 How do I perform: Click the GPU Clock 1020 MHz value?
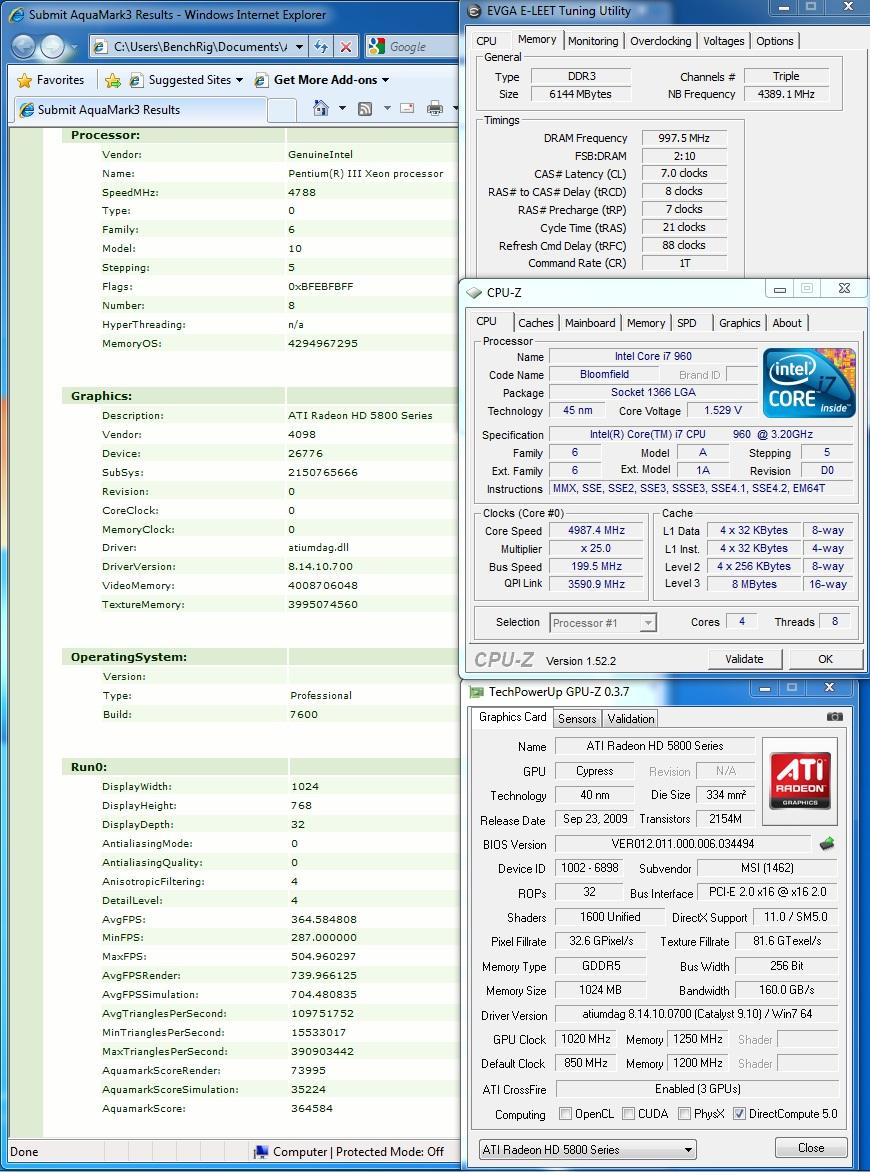[586, 1039]
